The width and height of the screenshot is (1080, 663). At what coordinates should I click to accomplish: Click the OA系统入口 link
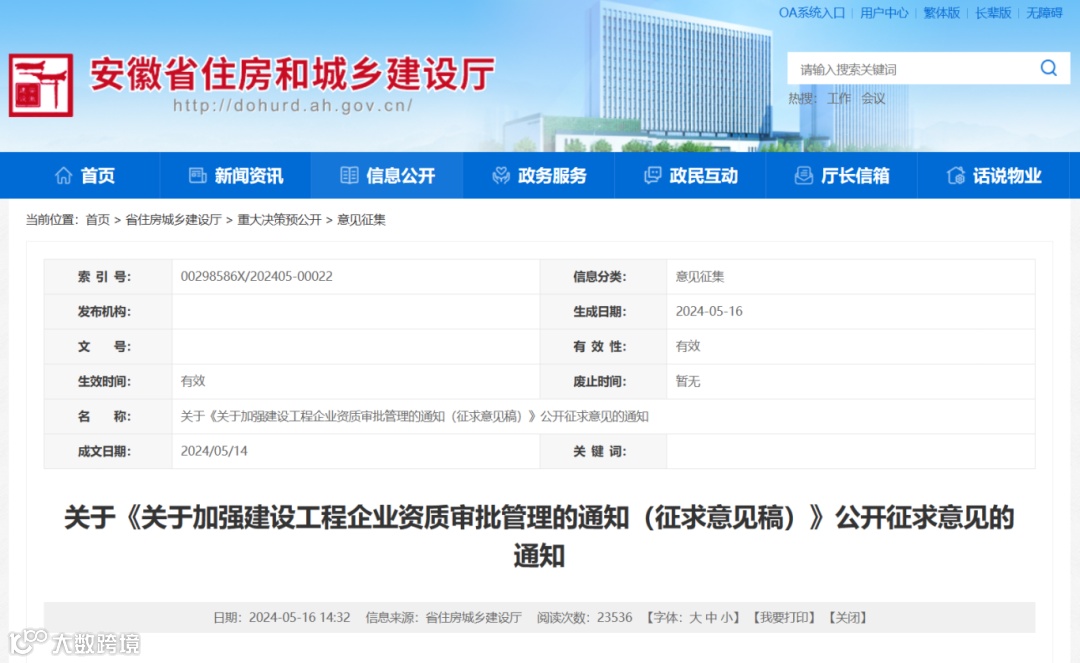[x=811, y=13]
